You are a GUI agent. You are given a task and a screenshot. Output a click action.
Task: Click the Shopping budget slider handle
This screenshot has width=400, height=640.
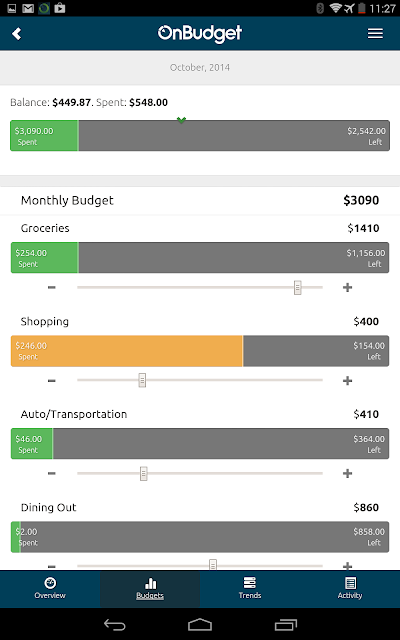click(142, 380)
